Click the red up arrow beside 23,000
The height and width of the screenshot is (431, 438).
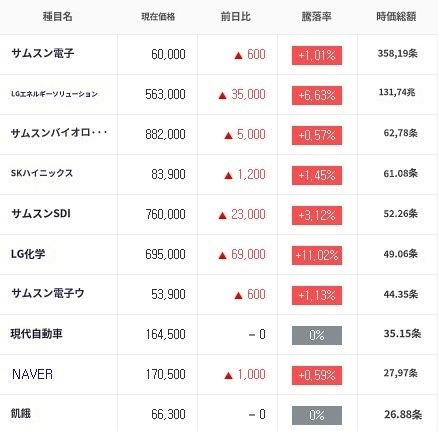pos(222,216)
